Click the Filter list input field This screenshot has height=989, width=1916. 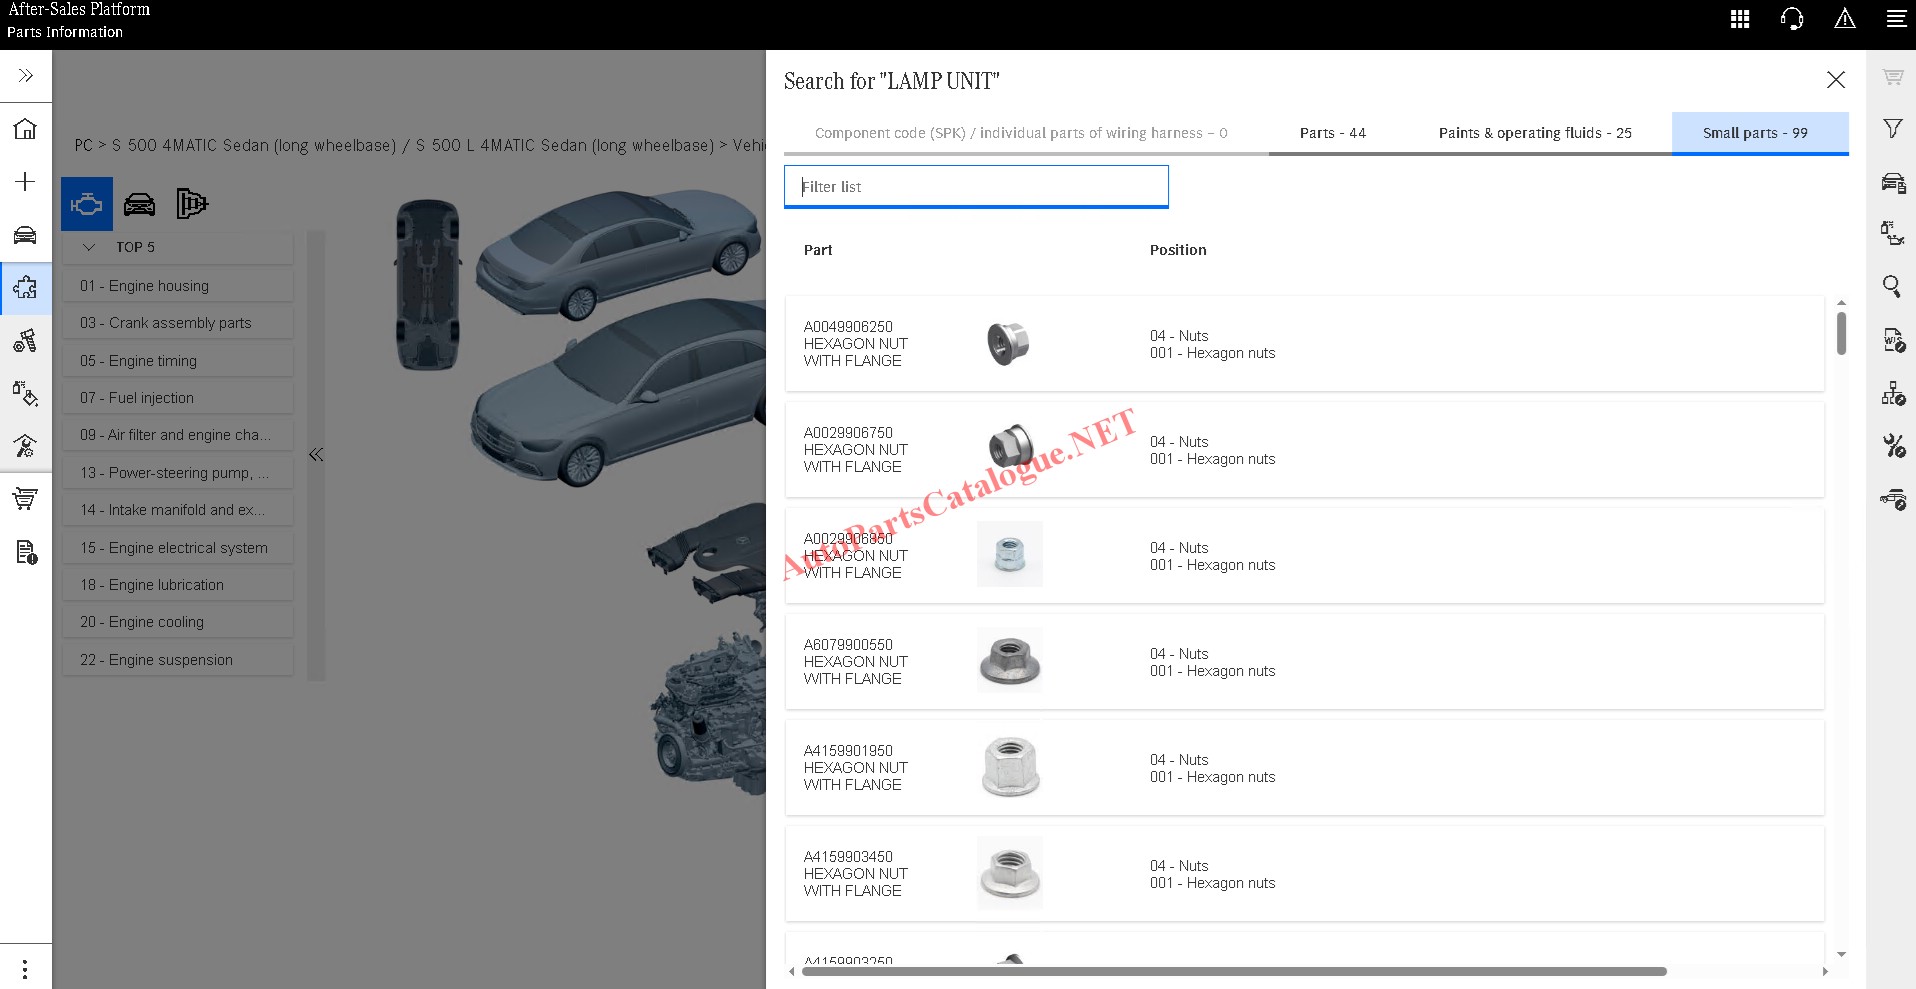click(x=975, y=187)
